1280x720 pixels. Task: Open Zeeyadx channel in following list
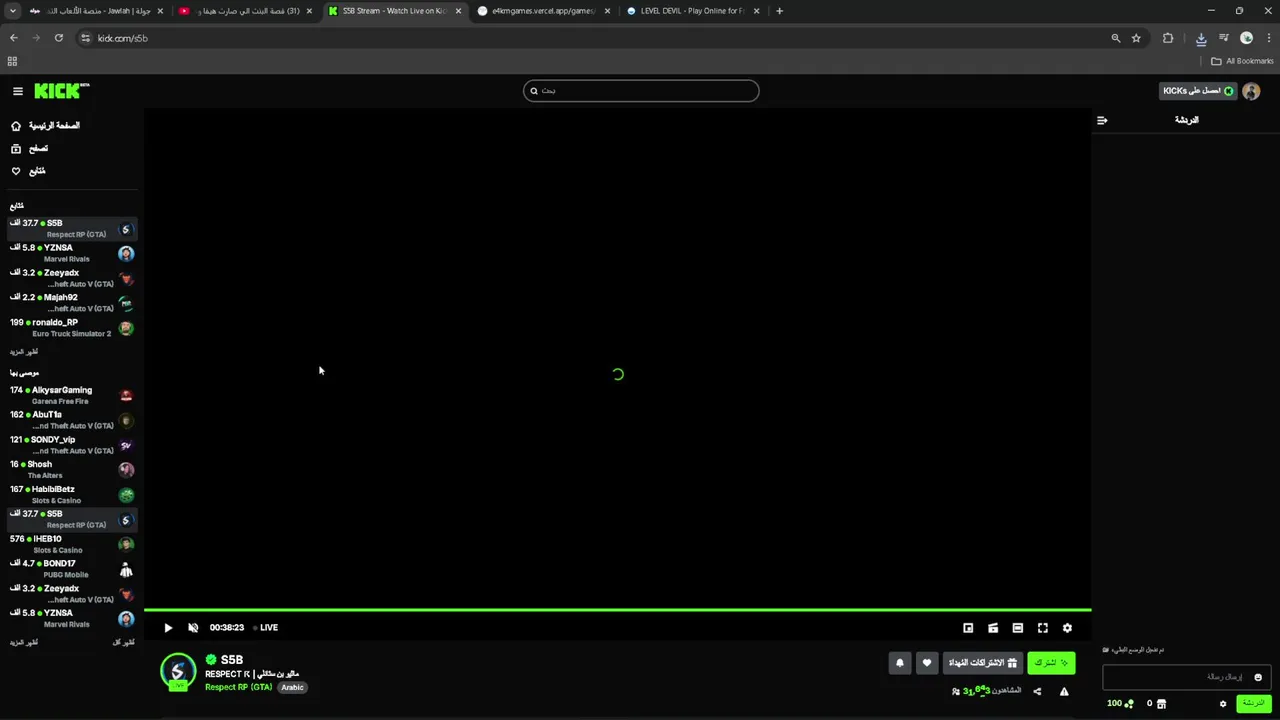click(72, 279)
